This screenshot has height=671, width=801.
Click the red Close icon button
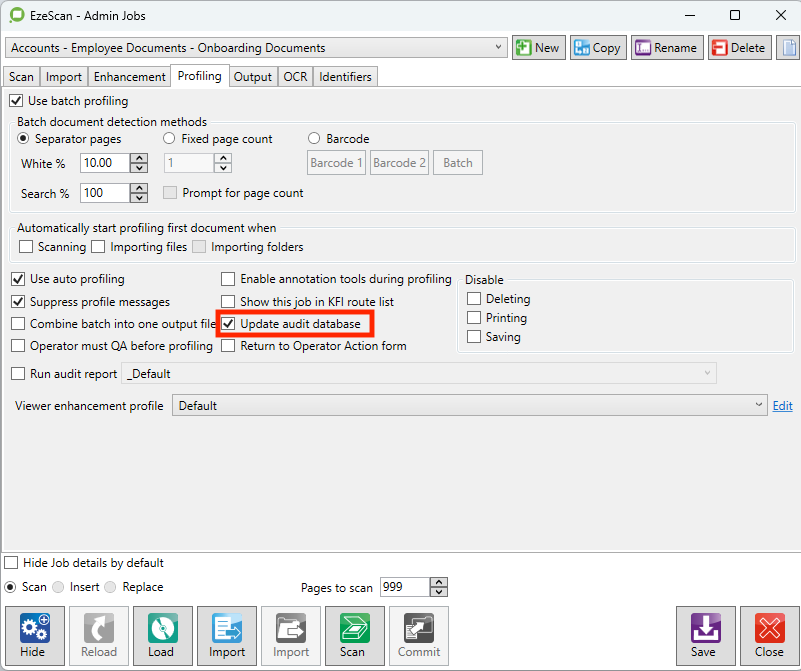click(769, 635)
